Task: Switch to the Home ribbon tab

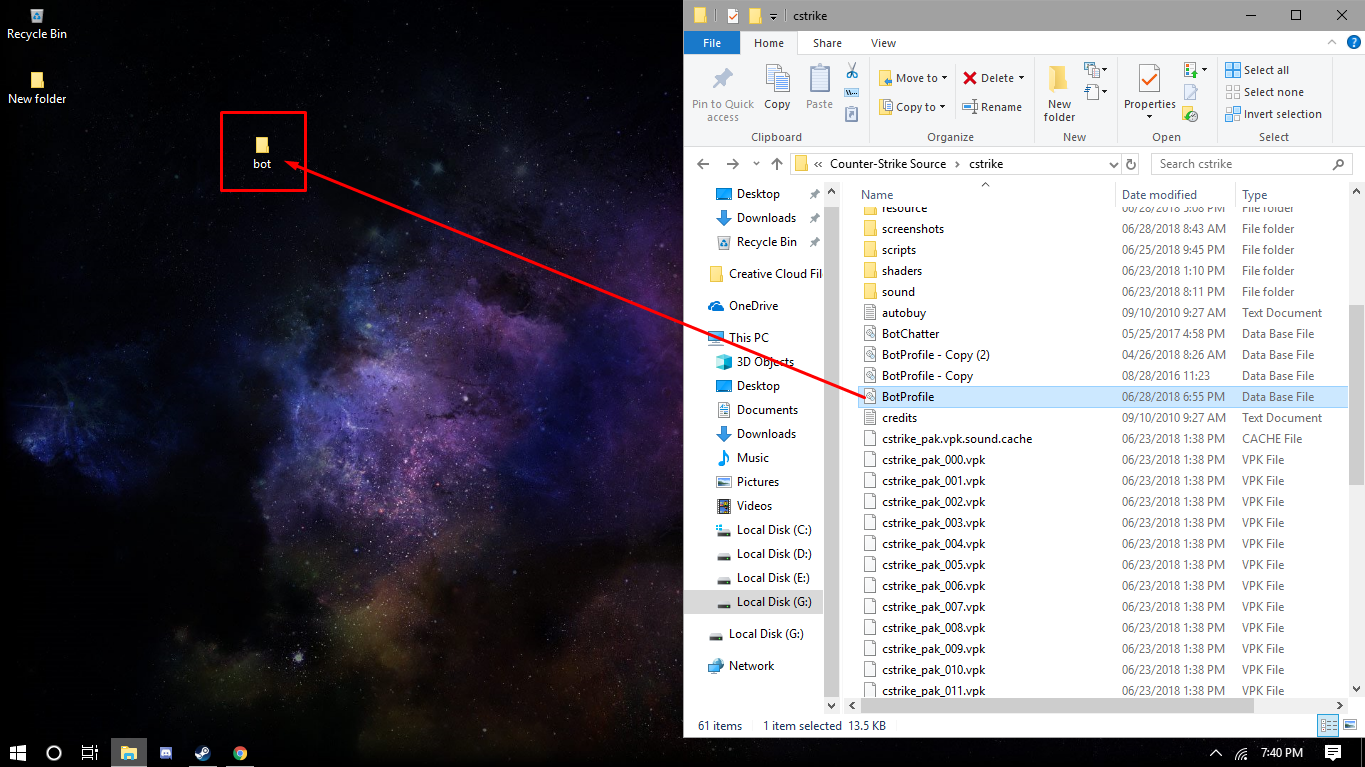Action: point(769,43)
